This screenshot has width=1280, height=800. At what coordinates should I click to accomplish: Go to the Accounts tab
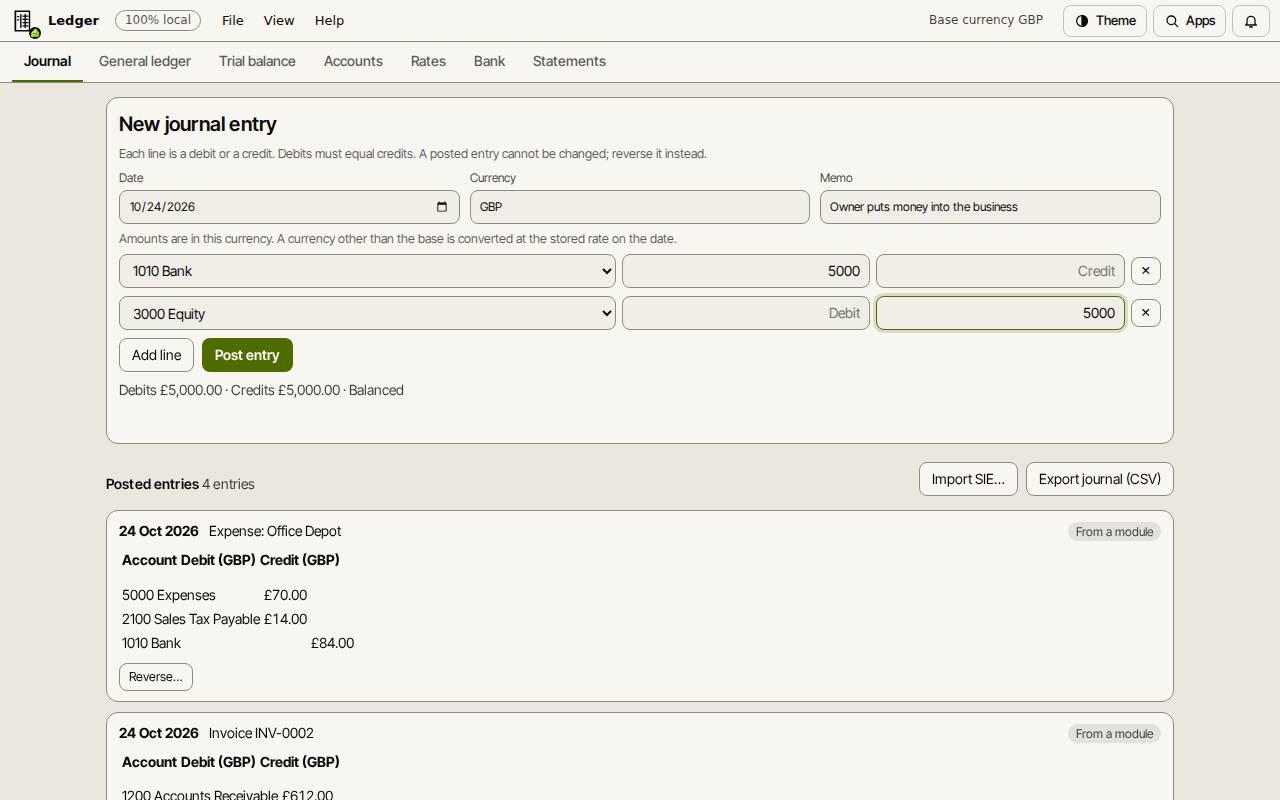353,61
